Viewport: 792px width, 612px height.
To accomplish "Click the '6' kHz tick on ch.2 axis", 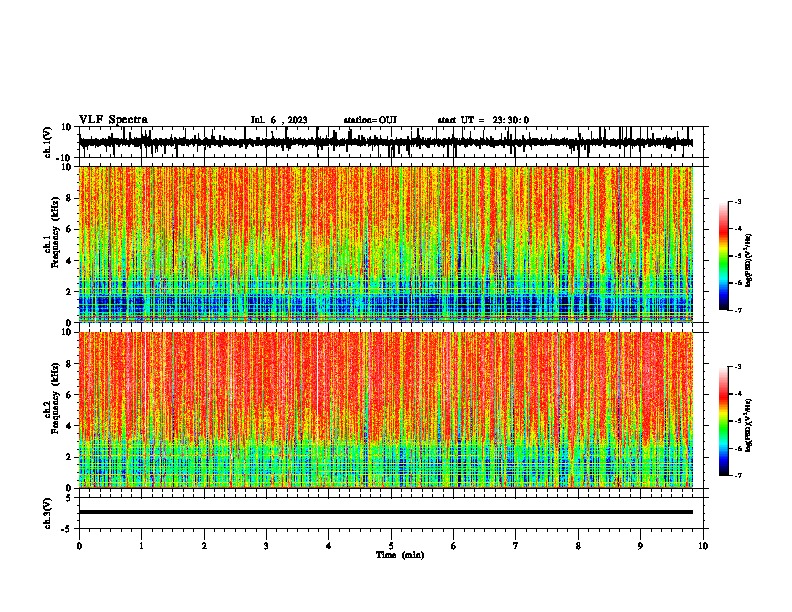I will 70,395.
